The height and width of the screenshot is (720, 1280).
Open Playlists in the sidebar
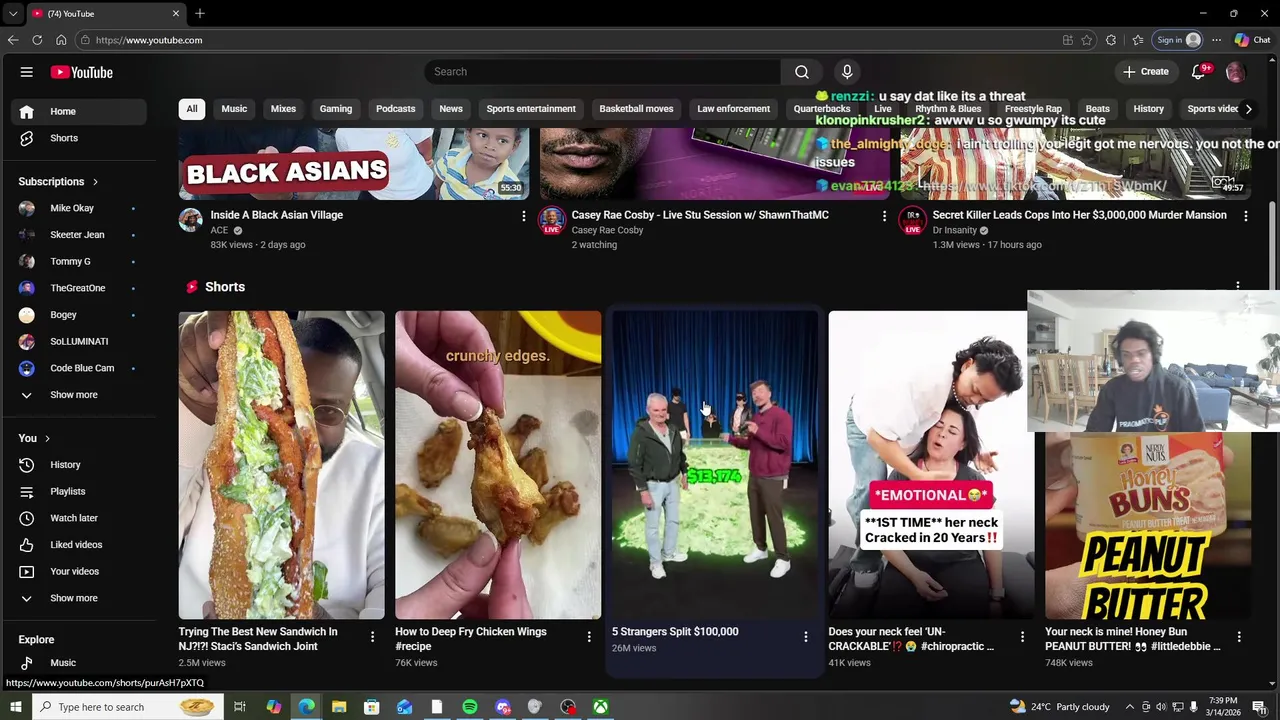(77, 491)
